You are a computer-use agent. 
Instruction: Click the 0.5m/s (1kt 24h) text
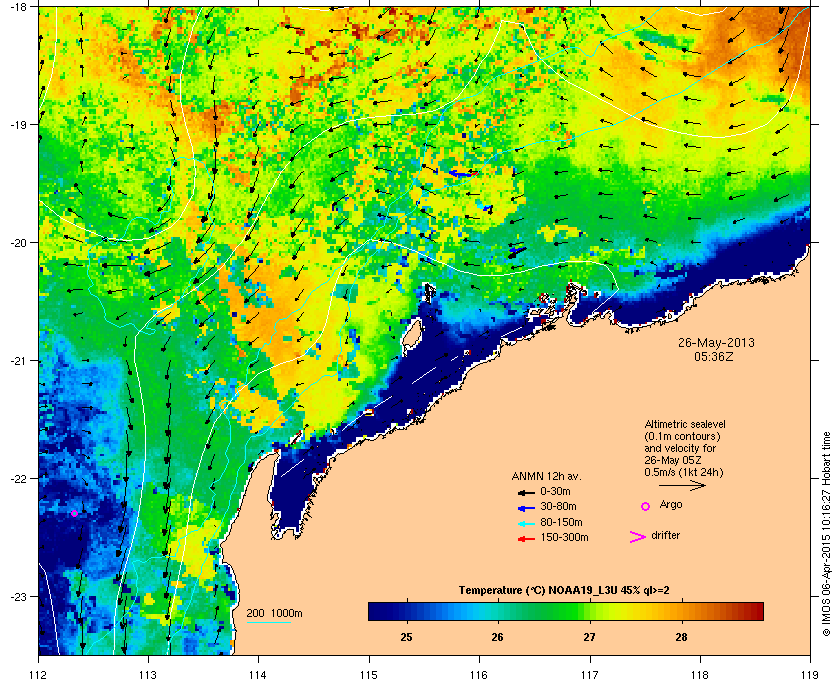click(x=684, y=473)
